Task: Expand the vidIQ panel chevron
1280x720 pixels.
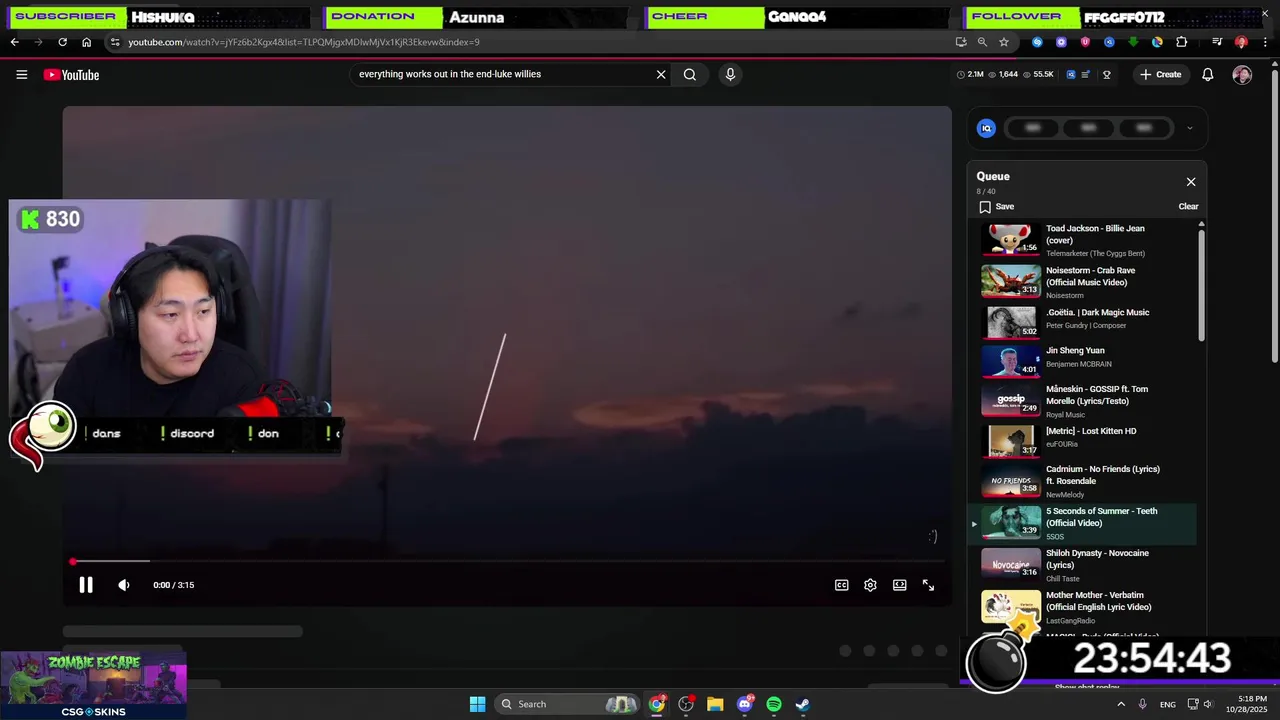Action: pyautogui.click(x=1189, y=128)
